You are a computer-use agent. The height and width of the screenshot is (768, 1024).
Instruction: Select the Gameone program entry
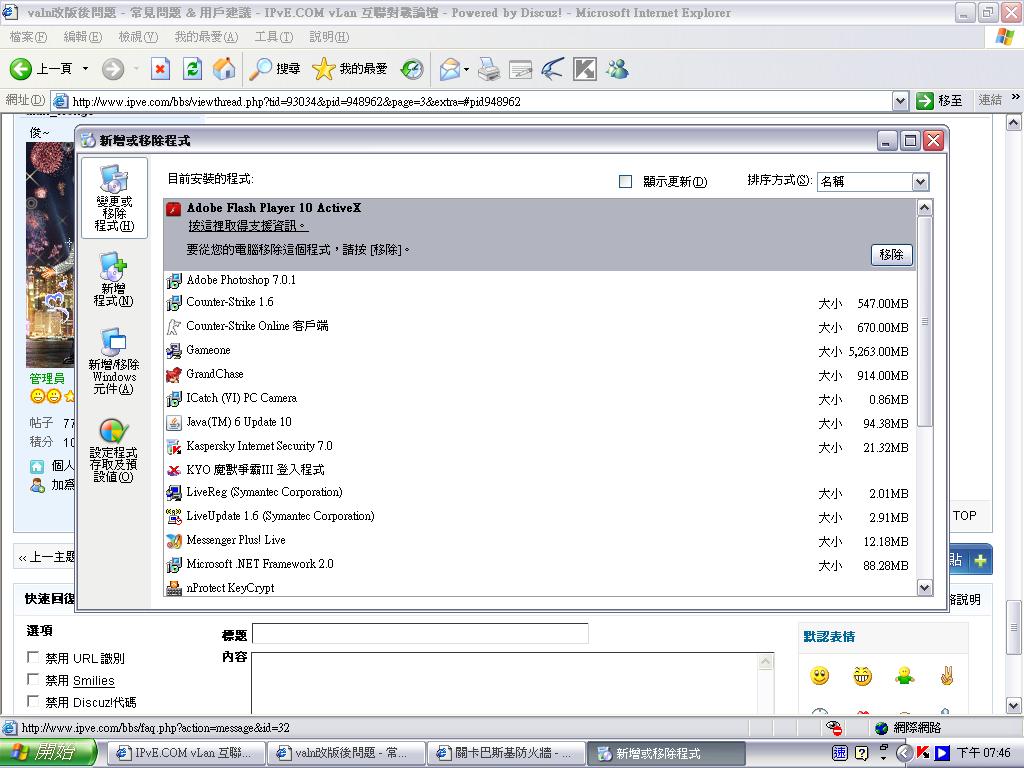(539, 351)
